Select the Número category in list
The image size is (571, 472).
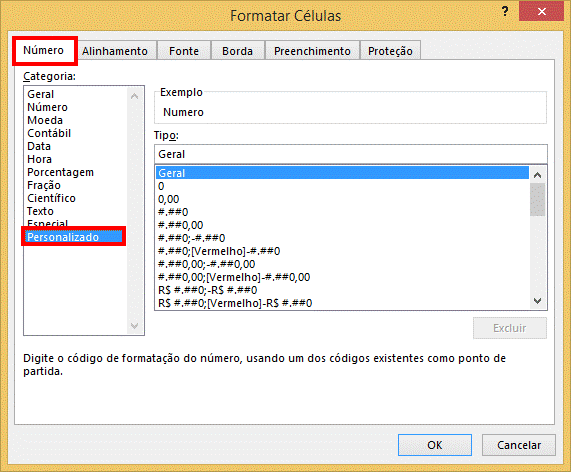47,107
